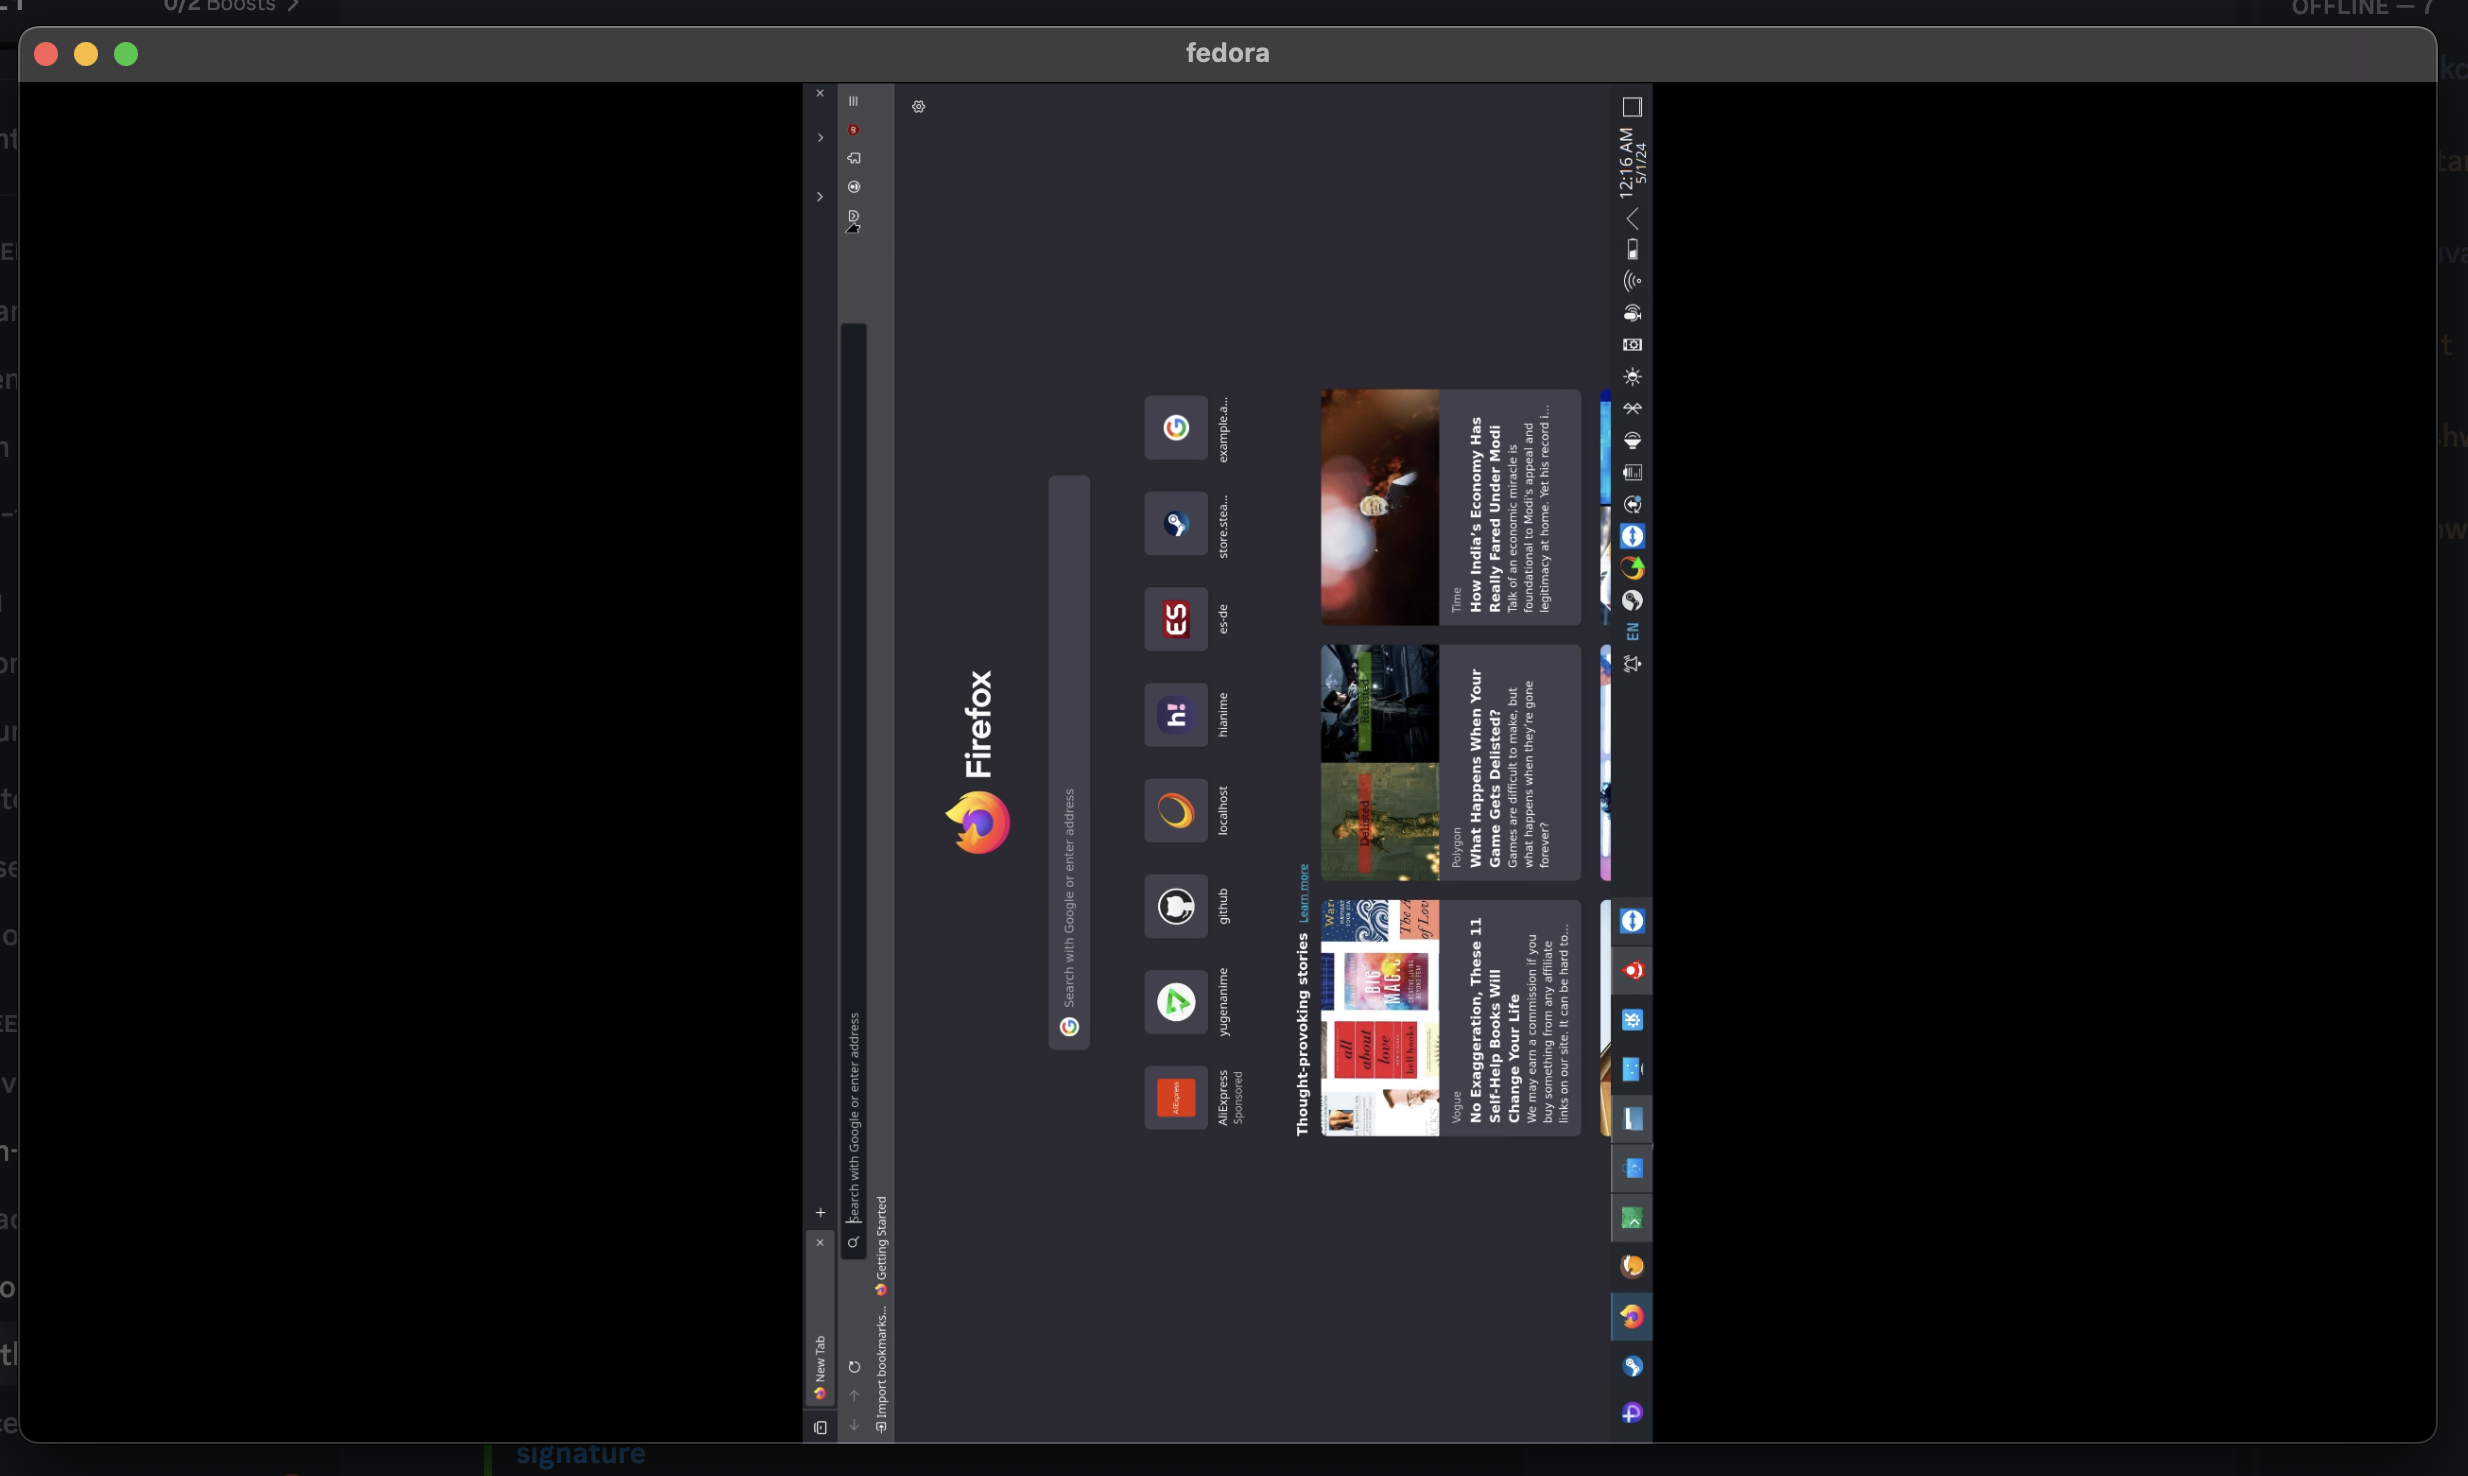Open the Steam icon in the taskbar

1632,1366
